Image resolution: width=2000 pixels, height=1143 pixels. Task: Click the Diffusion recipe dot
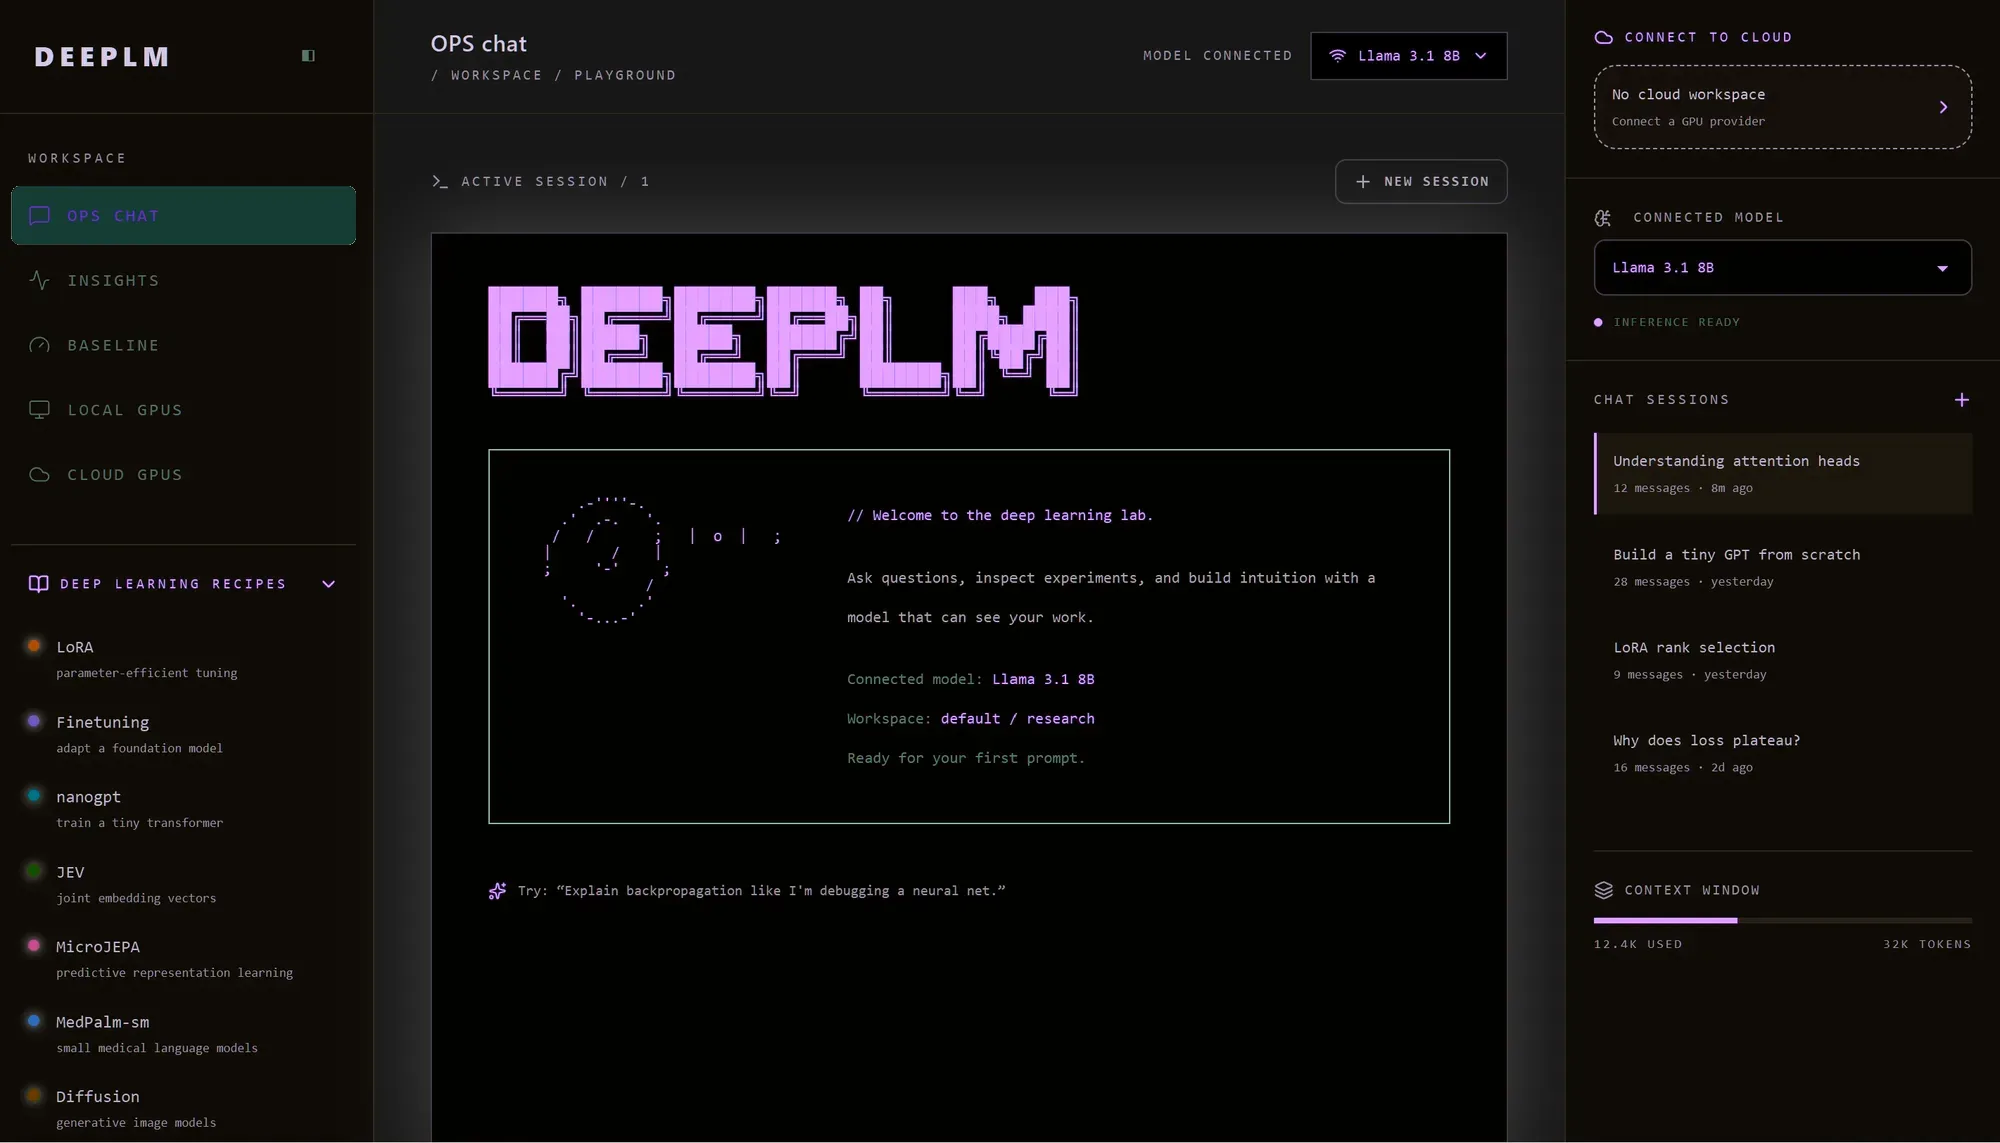pos(34,1096)
